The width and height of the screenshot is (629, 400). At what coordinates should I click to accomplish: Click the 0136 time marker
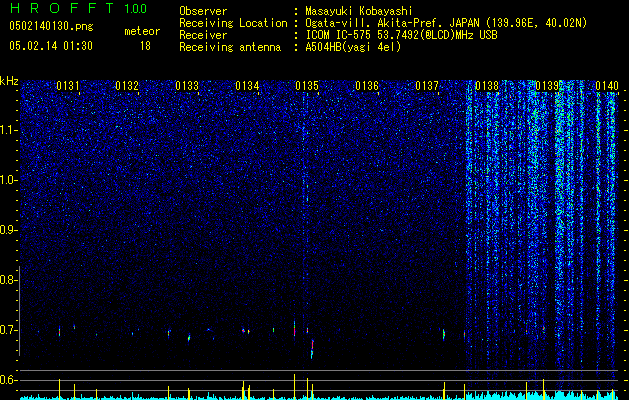coord(367,86)
